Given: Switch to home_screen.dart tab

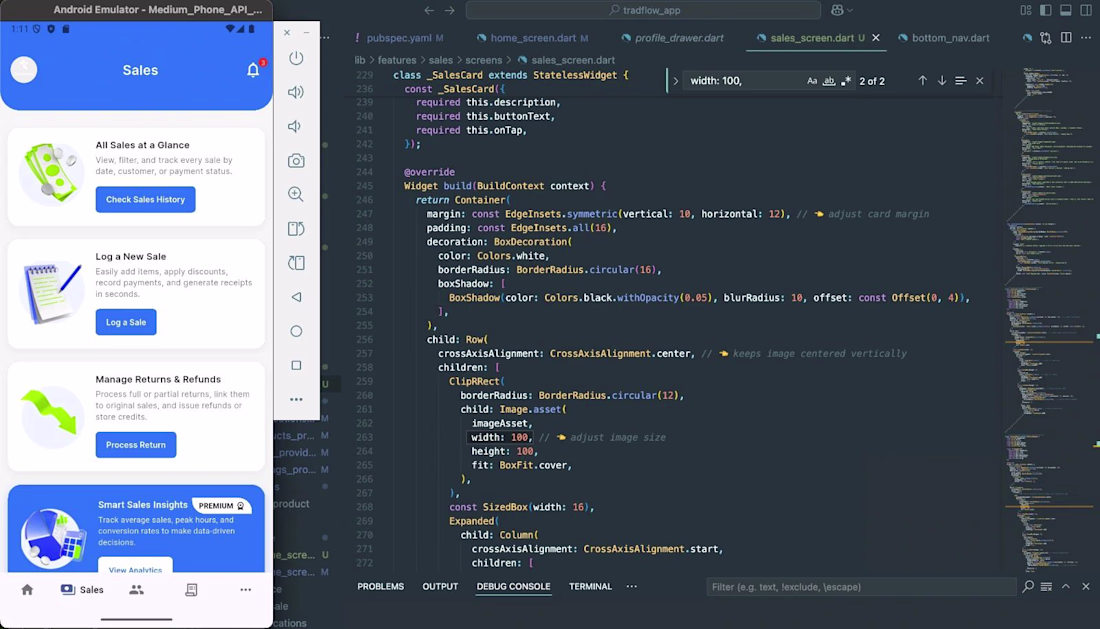Looking at the screenshot, I should click(x=532, y=38).
